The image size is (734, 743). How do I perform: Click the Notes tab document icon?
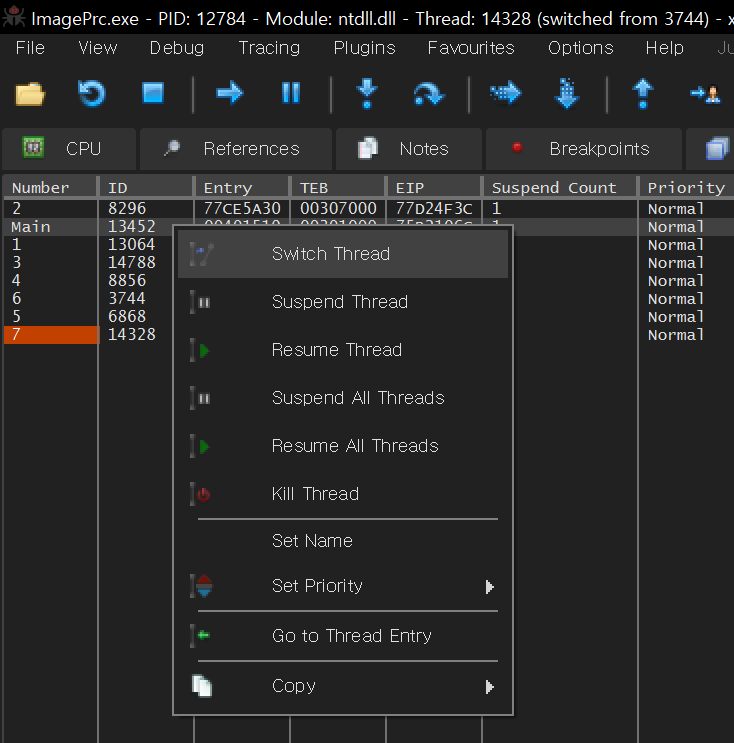[x=368, y=148]
